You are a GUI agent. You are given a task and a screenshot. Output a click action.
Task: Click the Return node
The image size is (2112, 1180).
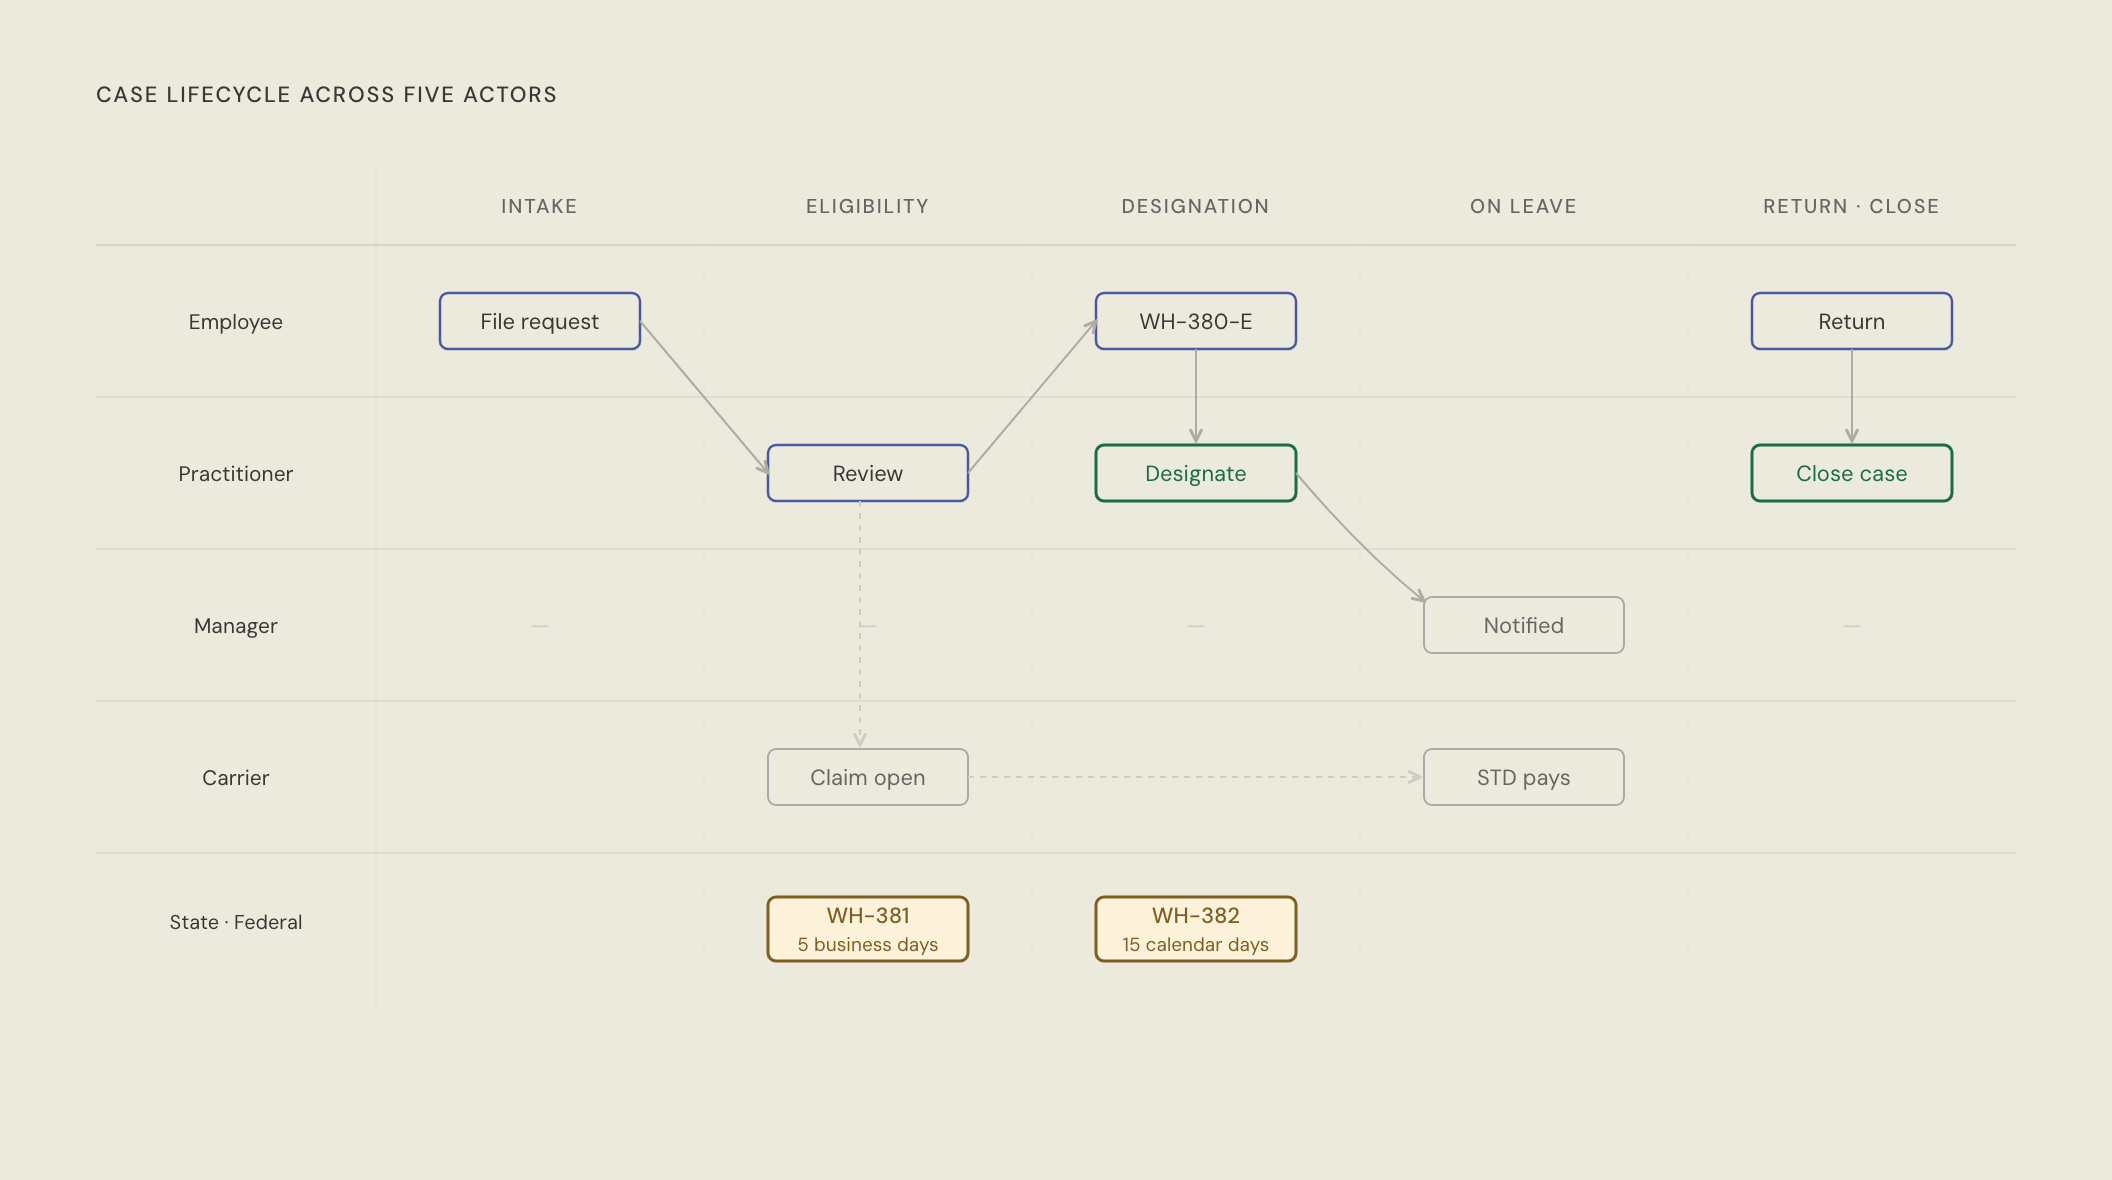tap(1850, 321)
